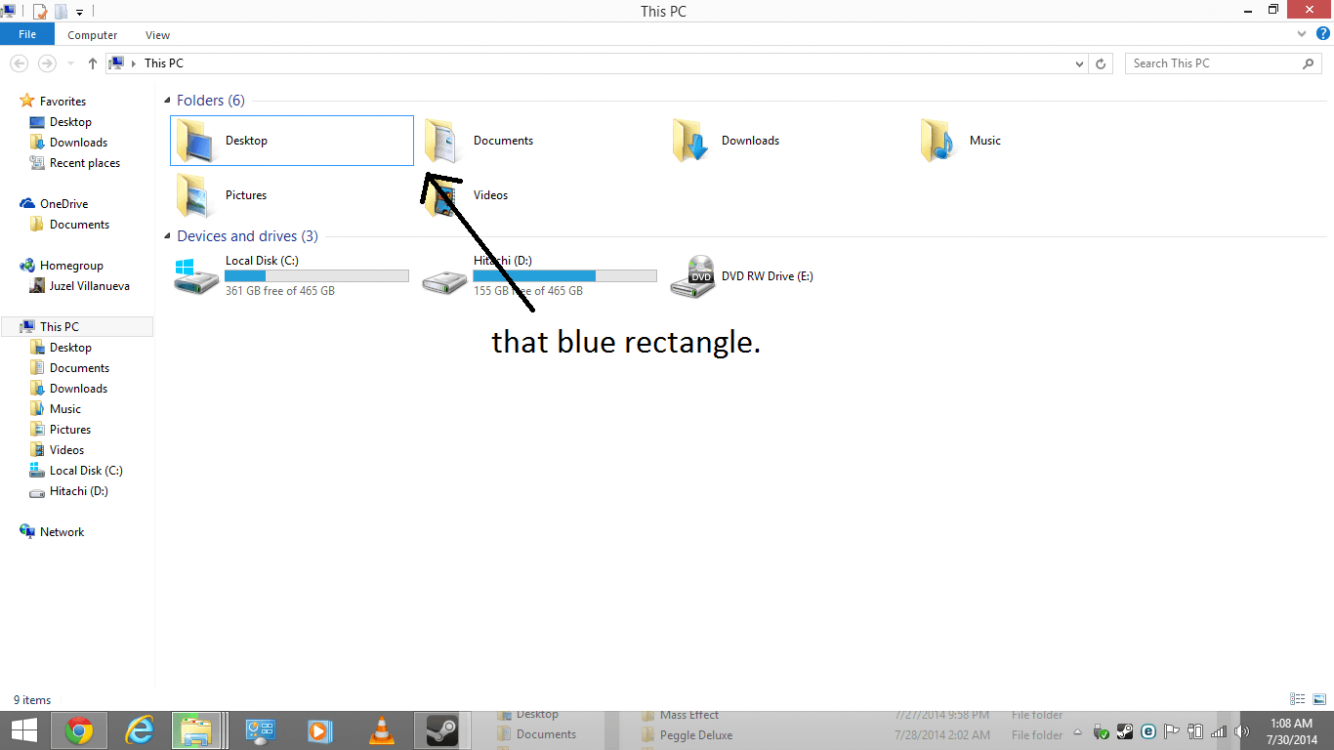Click the Steam icon in the system tray
This screenshot has height=750, width=1334.
1125,731
